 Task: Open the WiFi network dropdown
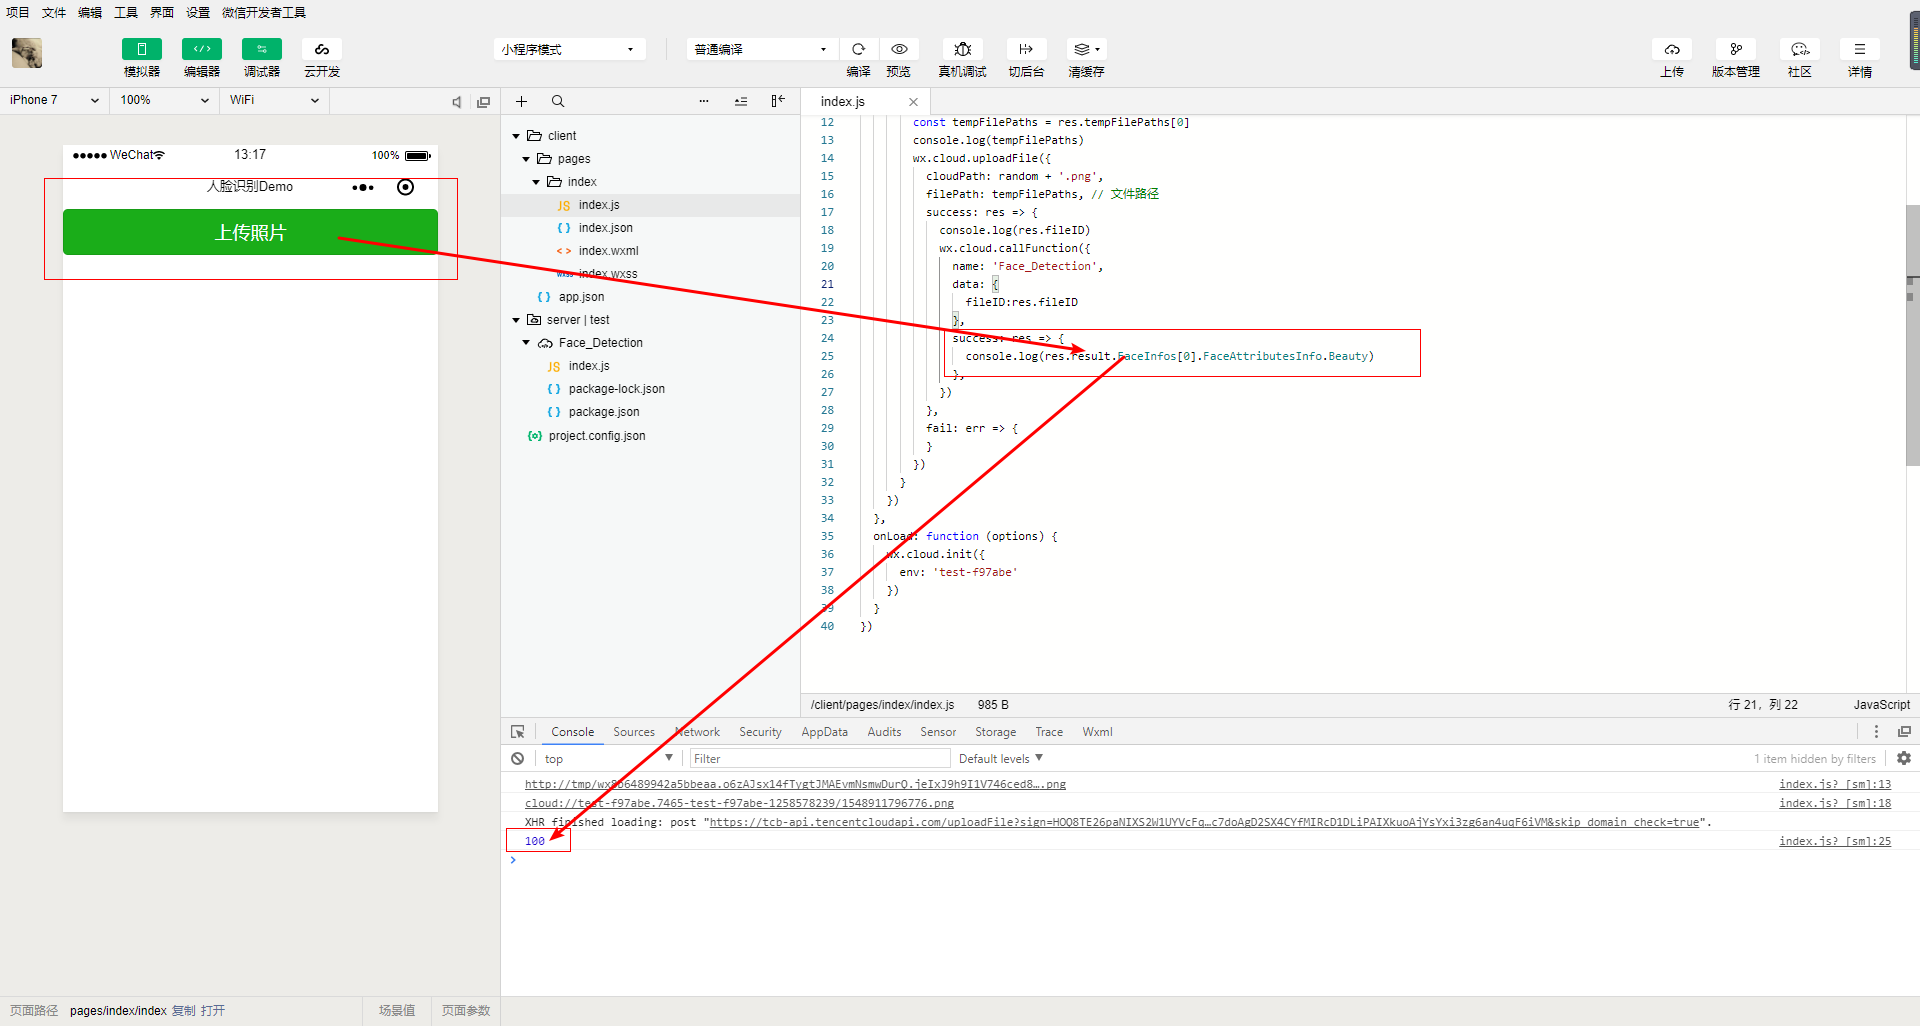pyautogui.click(x=274, y=100)
